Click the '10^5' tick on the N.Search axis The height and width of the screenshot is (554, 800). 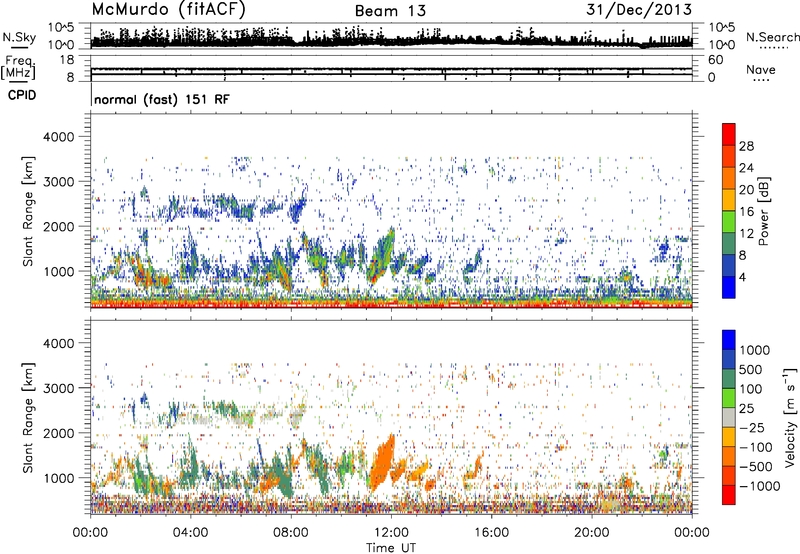721,28
